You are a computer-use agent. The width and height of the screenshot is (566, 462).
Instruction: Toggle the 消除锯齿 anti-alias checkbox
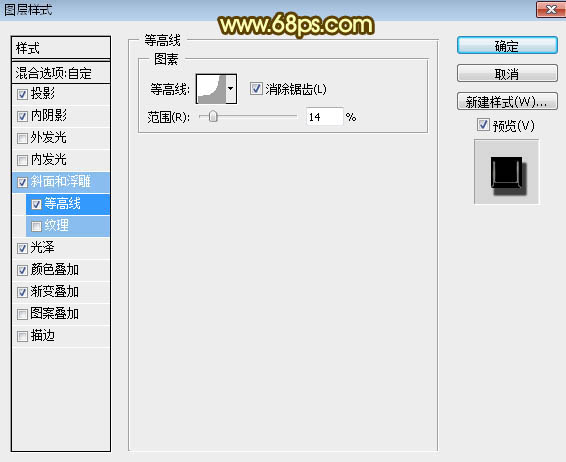click(256, 88)
